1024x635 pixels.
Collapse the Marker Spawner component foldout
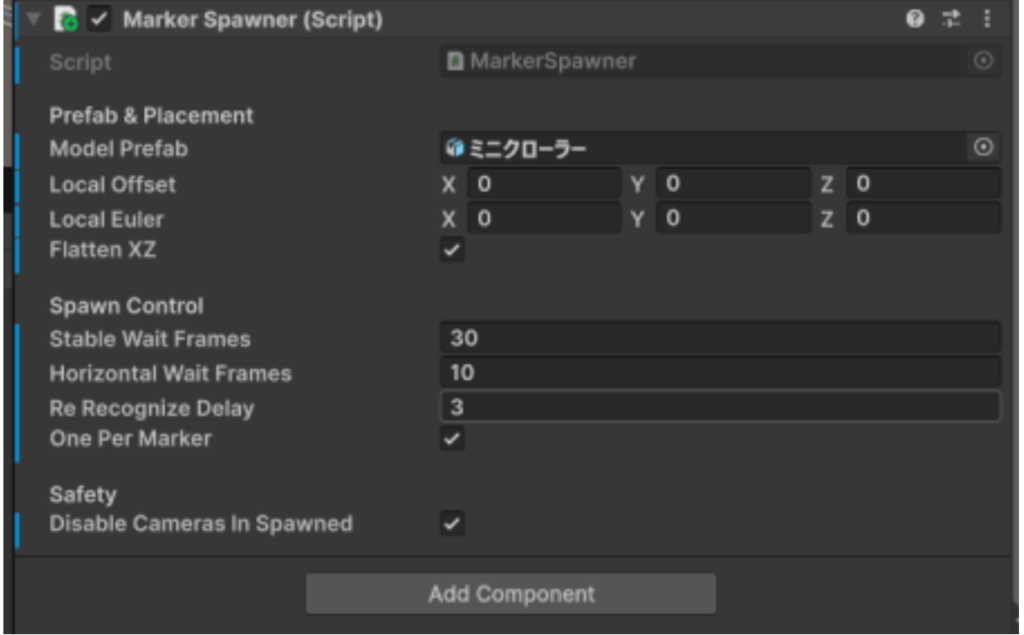tap(33, 19)
